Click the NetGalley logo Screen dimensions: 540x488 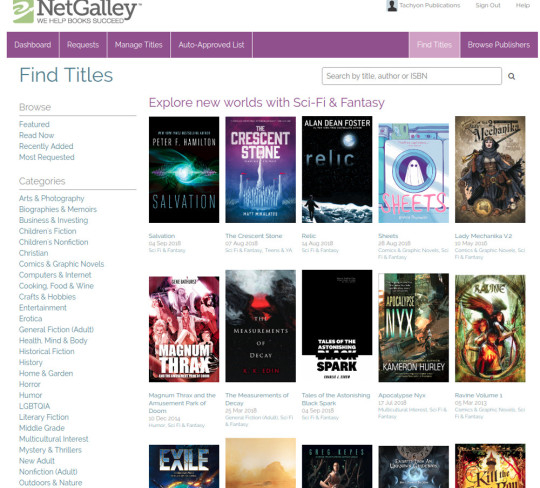tap(77, 12)
